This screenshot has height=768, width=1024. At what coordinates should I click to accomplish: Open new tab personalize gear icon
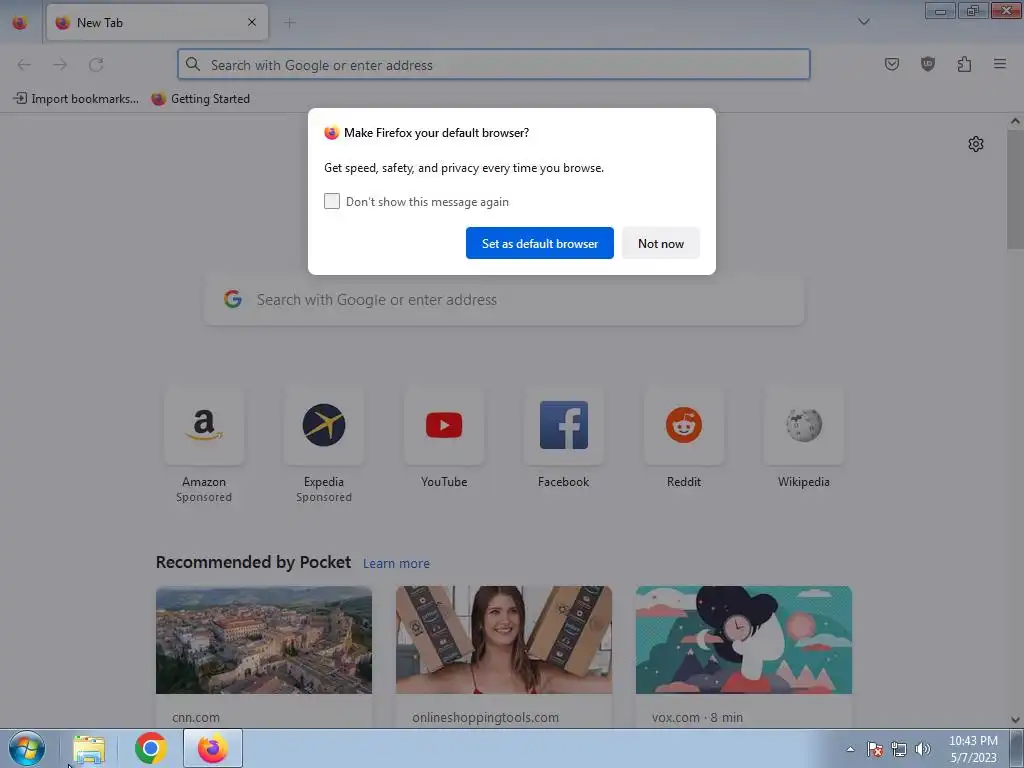pyautogui.click(x=976, y=144)
